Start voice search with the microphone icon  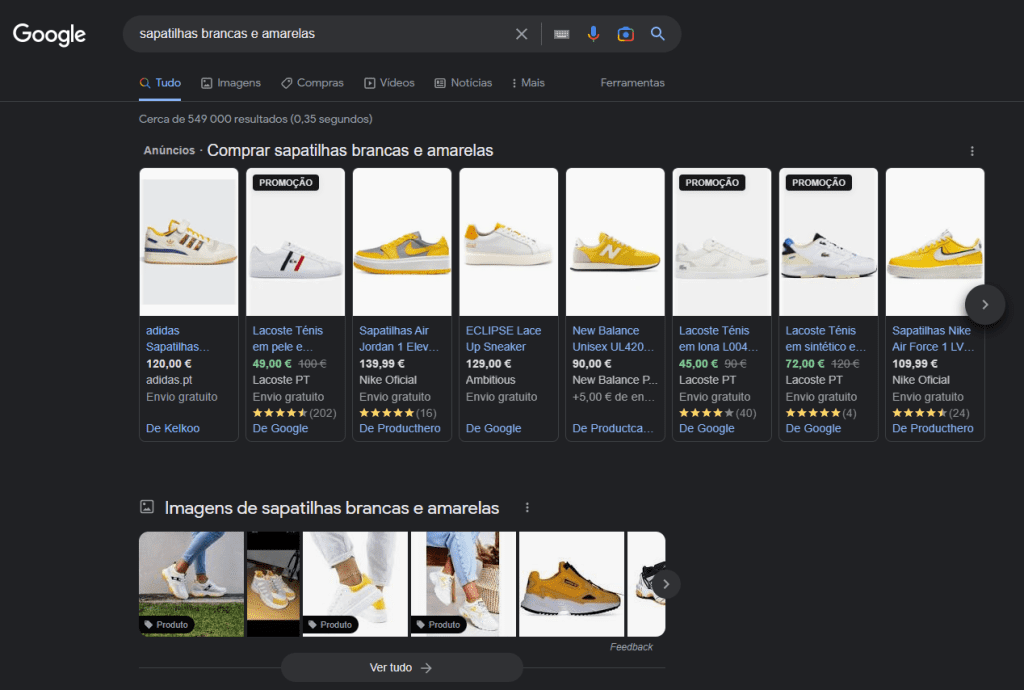click(x=593, y=34)
